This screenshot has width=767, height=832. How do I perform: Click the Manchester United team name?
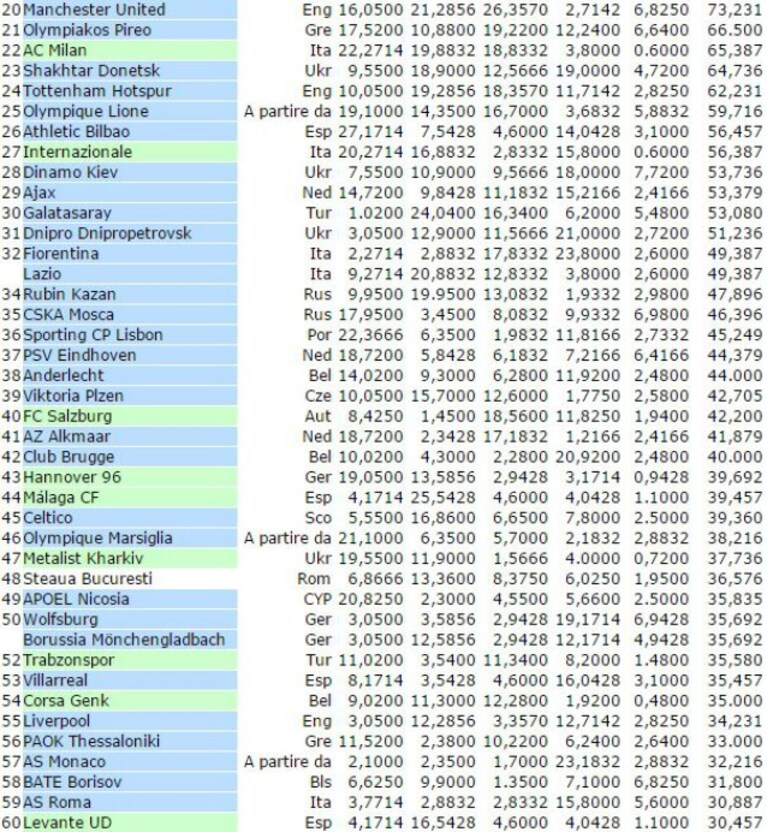(94, 10)
